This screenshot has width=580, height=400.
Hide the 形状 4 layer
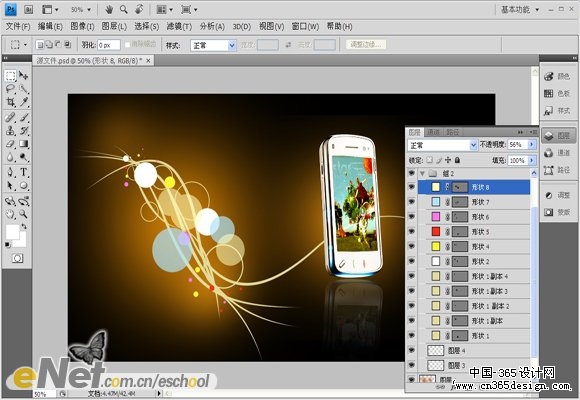(x=411, y=246)
